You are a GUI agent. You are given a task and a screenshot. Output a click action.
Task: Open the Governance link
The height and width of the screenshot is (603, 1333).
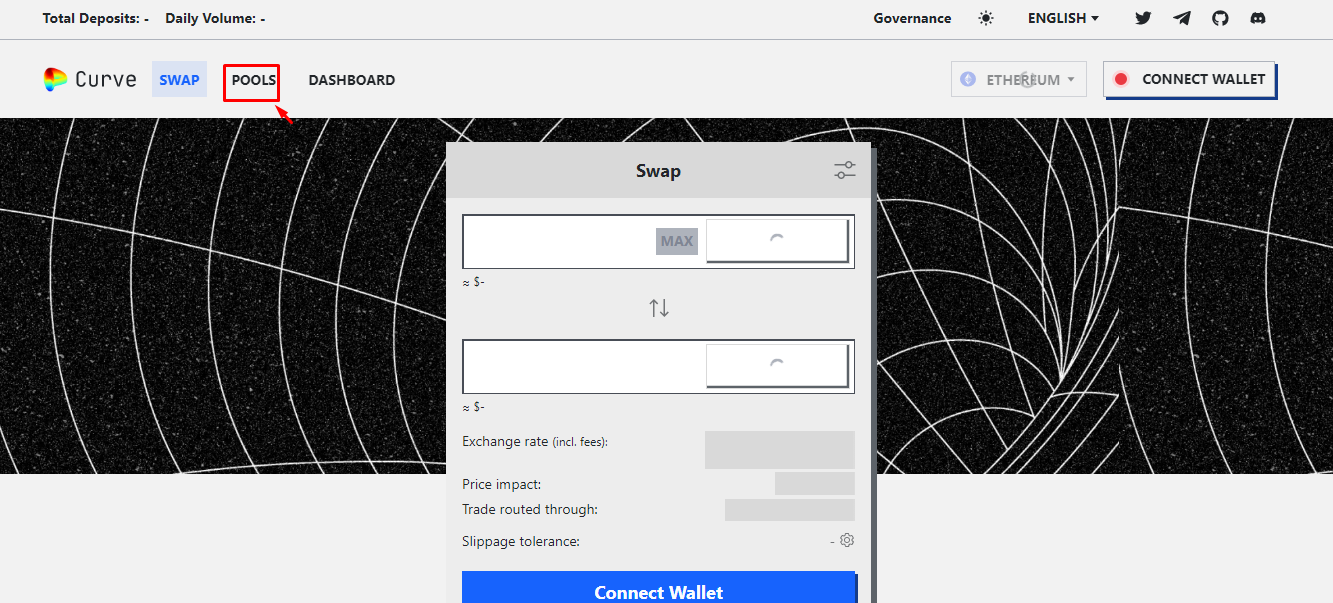(912, 18)
